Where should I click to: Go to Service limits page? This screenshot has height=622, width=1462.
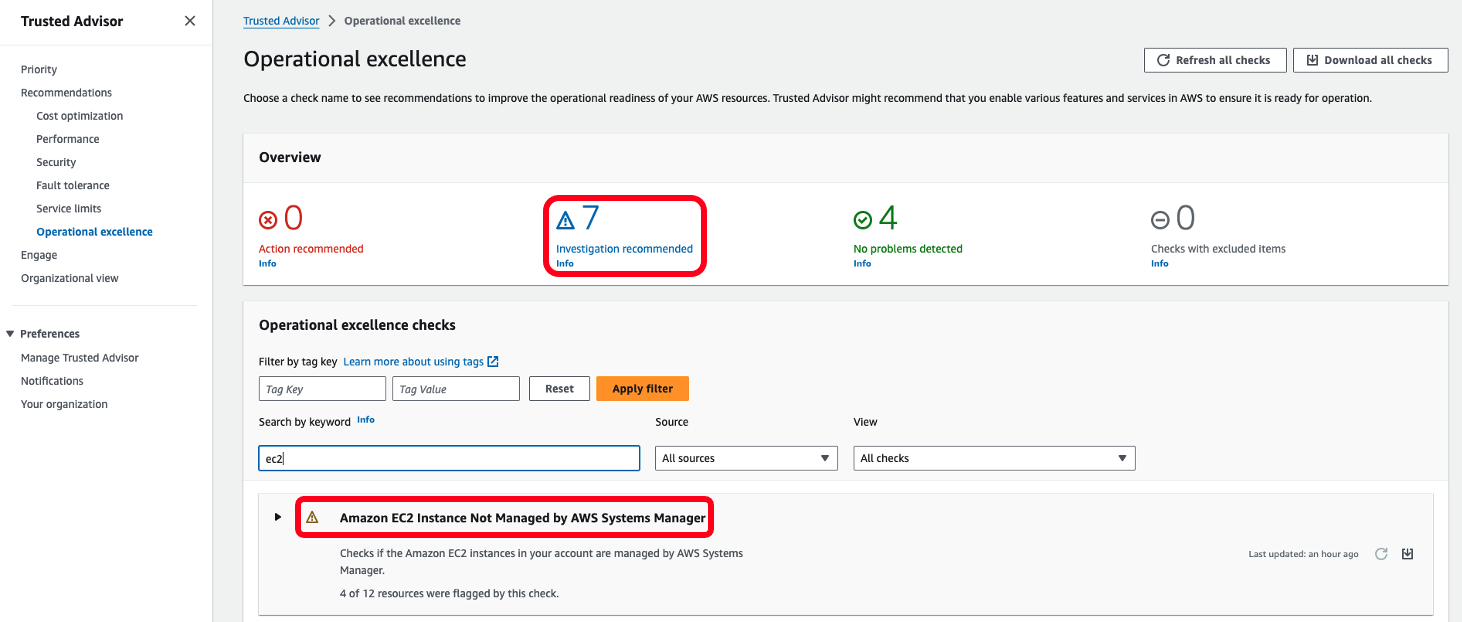69,208
